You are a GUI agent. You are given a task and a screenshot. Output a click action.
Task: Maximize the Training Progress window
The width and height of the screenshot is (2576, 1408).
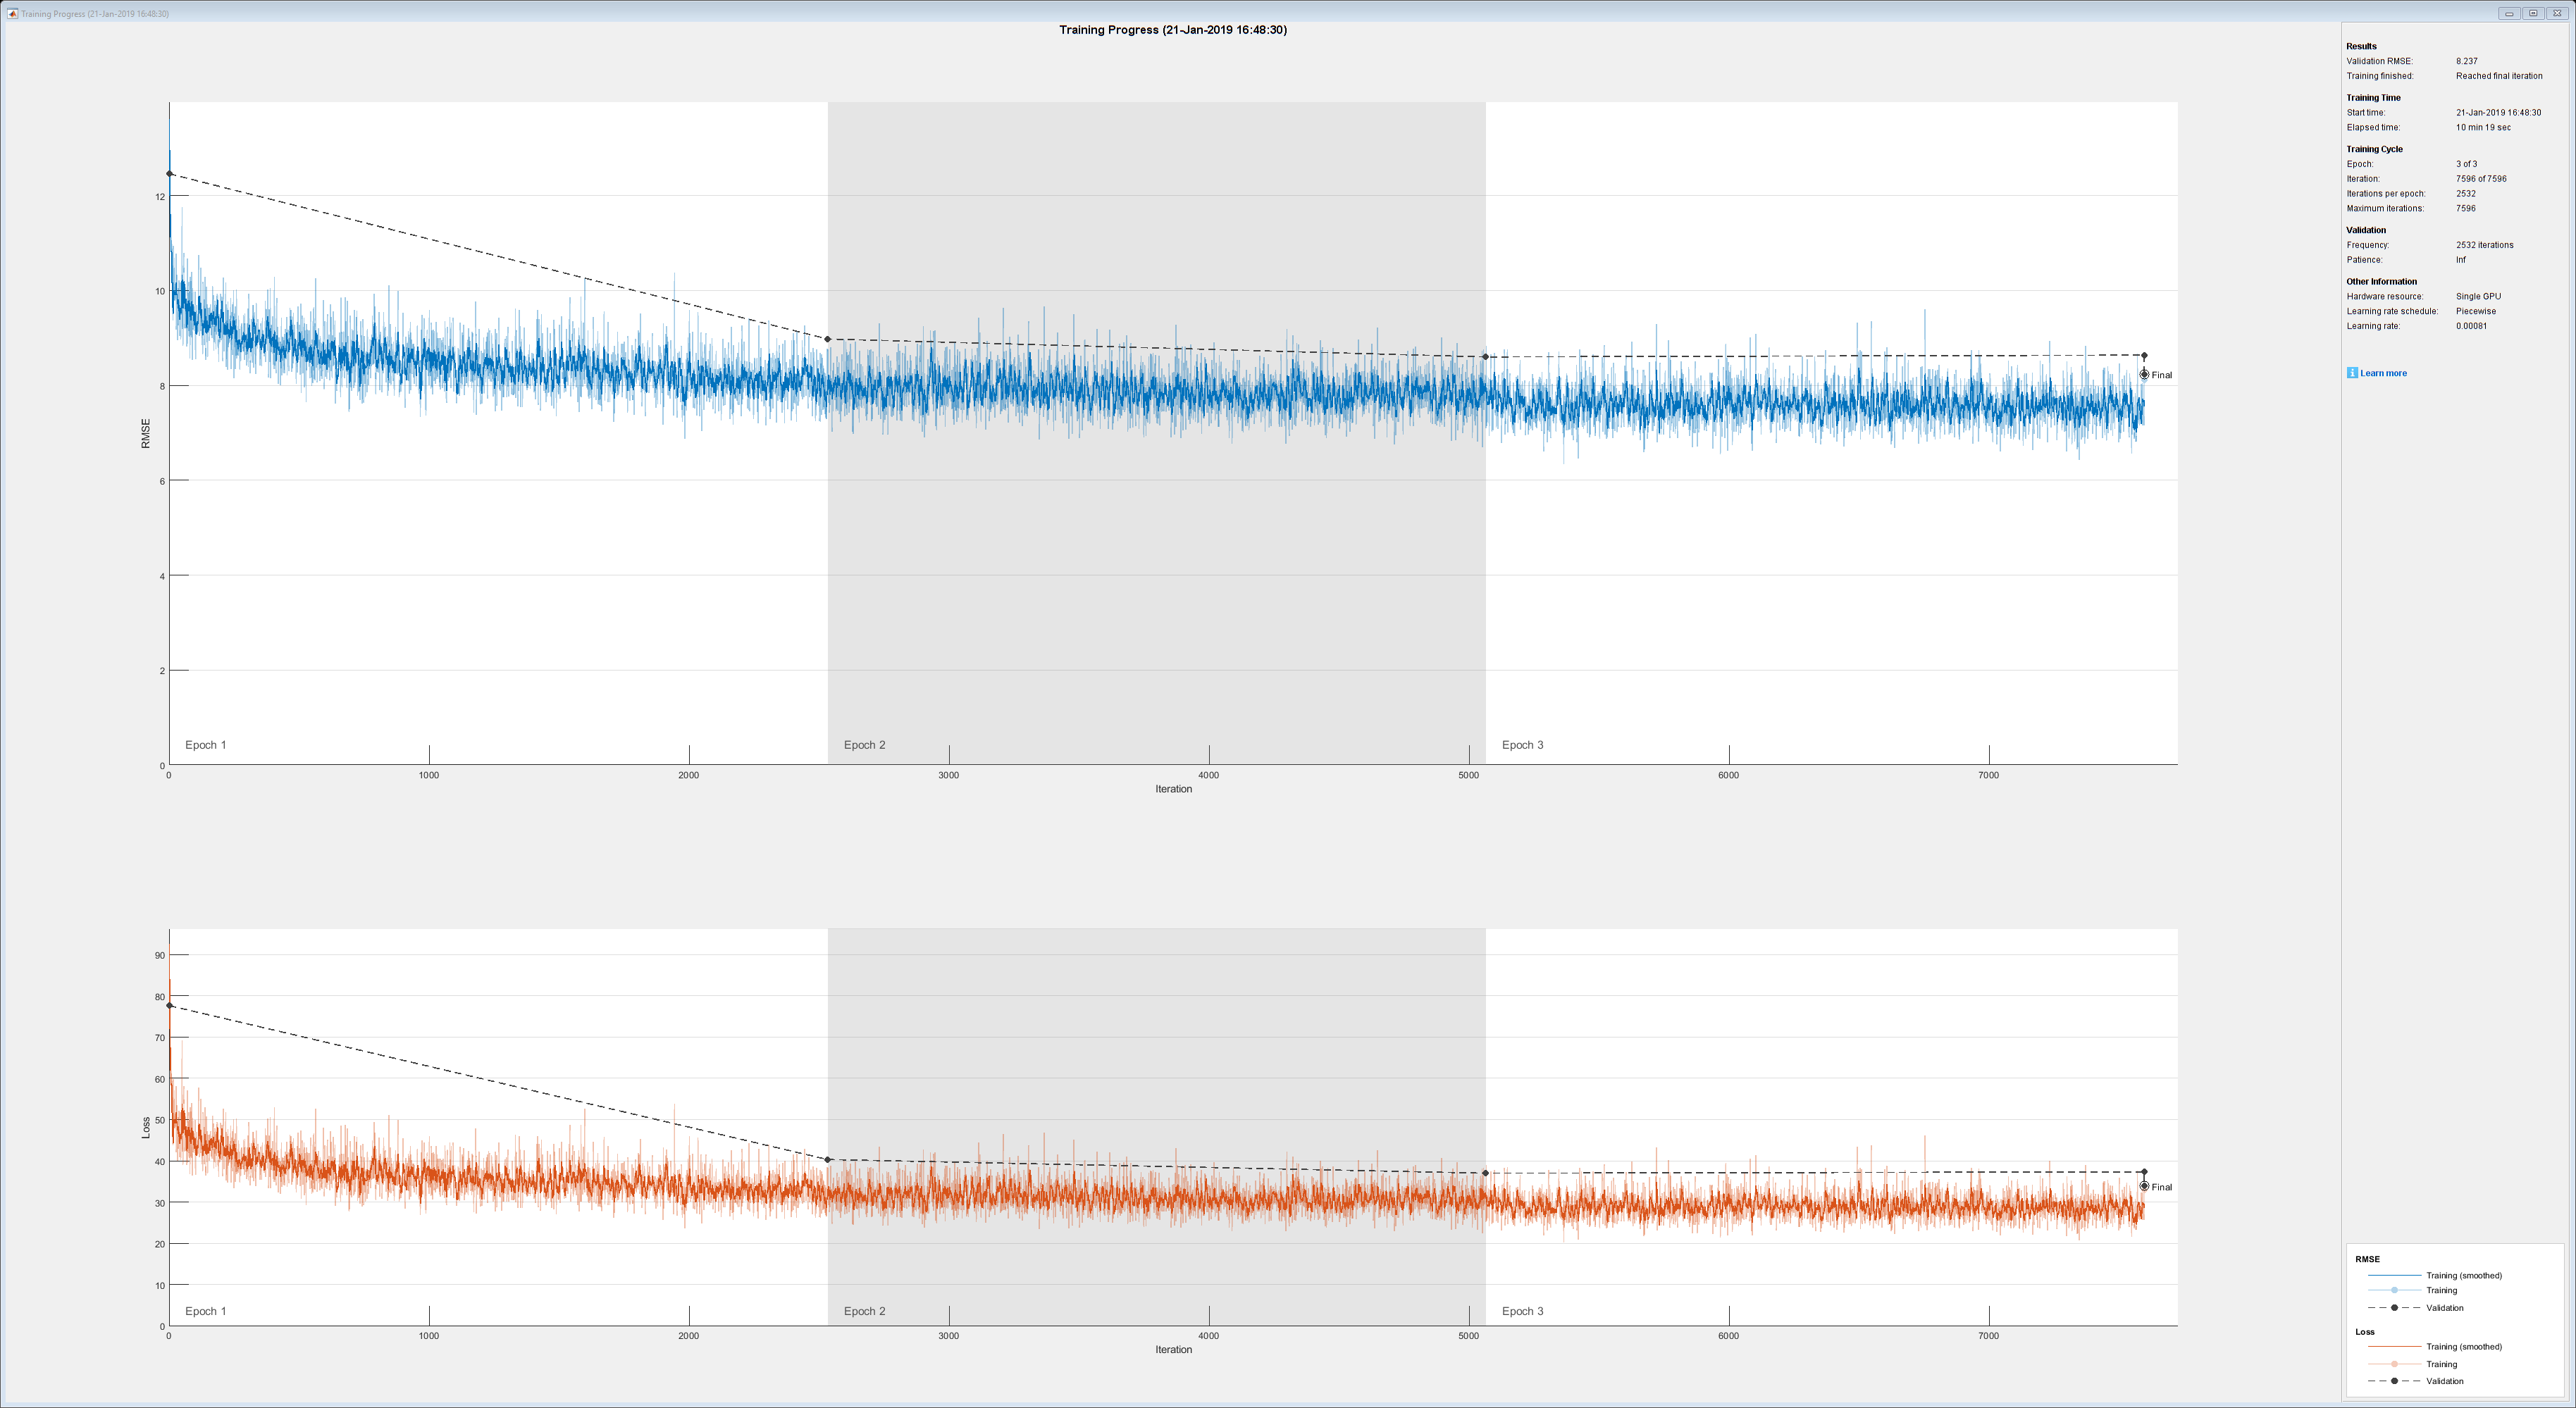pos(2533,13)
